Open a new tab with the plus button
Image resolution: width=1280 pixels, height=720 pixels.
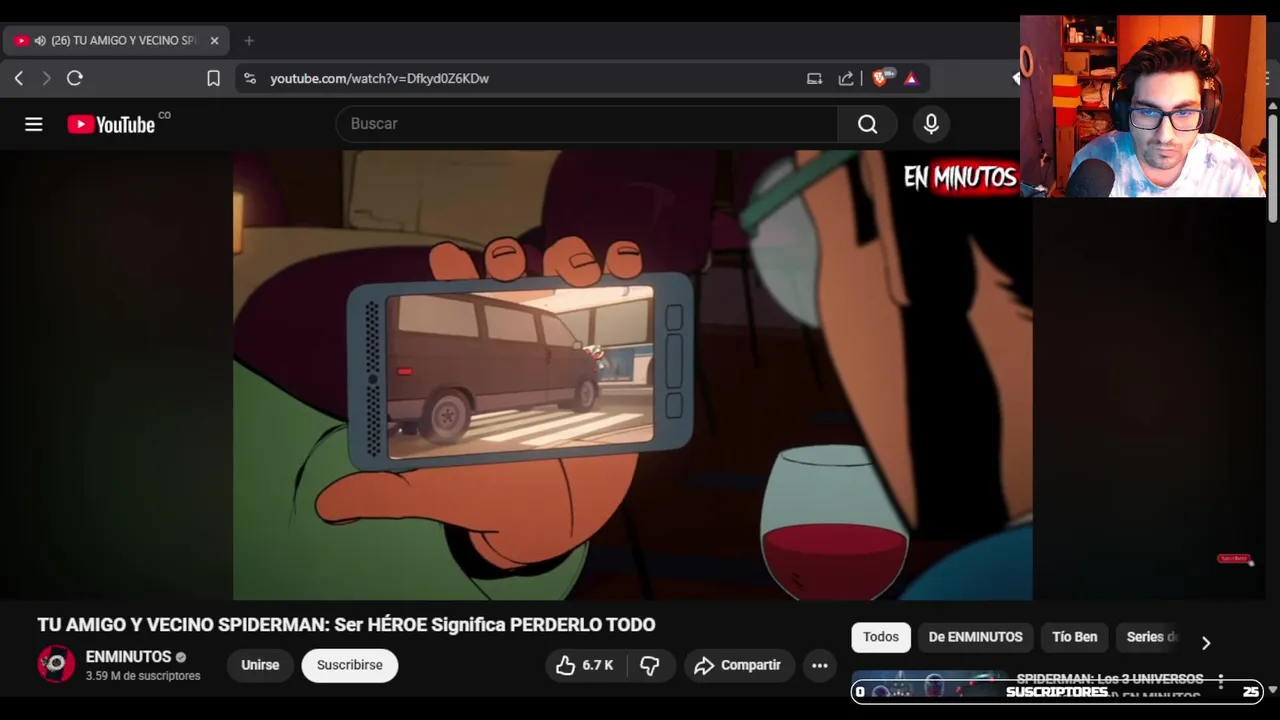pyautogui.click(x=249, y=41)
